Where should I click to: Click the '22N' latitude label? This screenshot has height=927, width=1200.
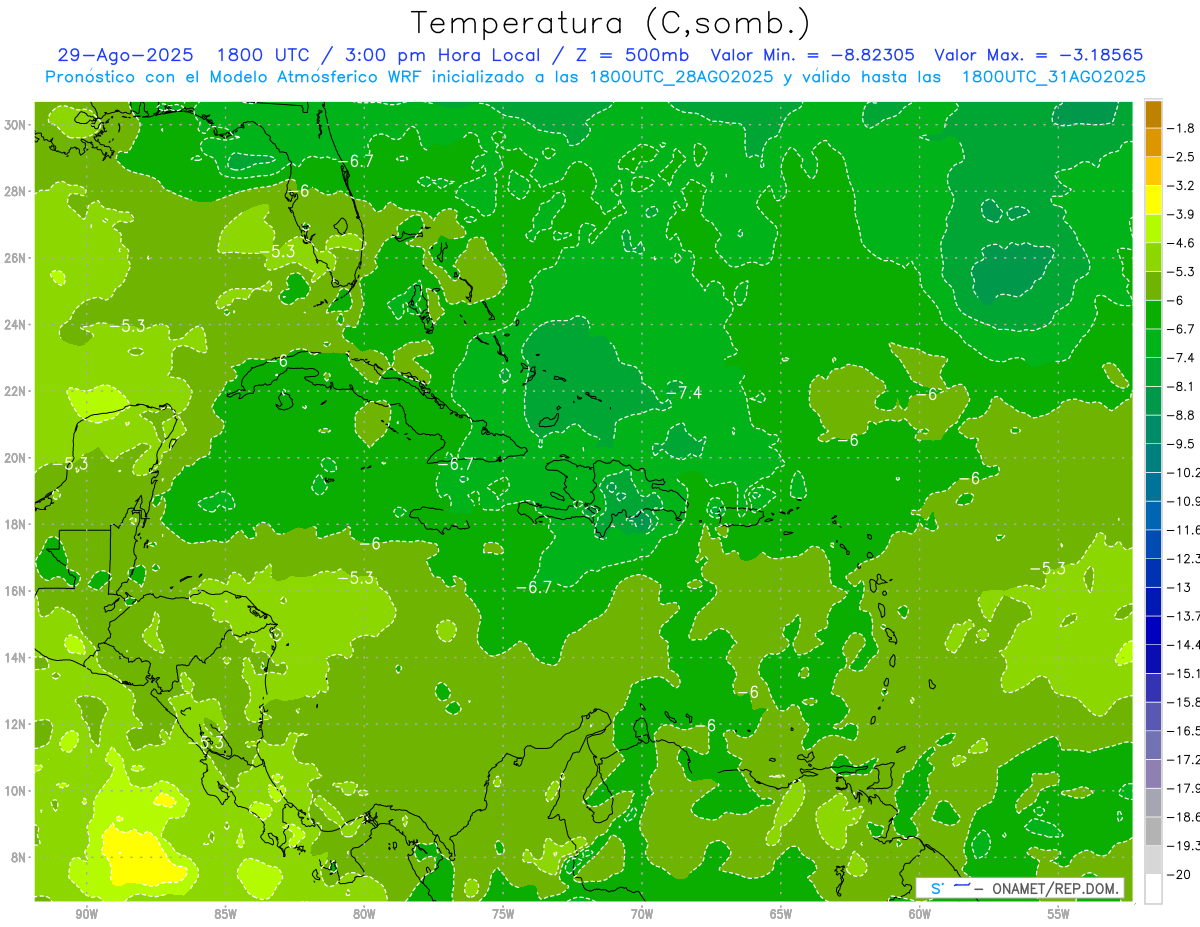click(x=16, y=391)
